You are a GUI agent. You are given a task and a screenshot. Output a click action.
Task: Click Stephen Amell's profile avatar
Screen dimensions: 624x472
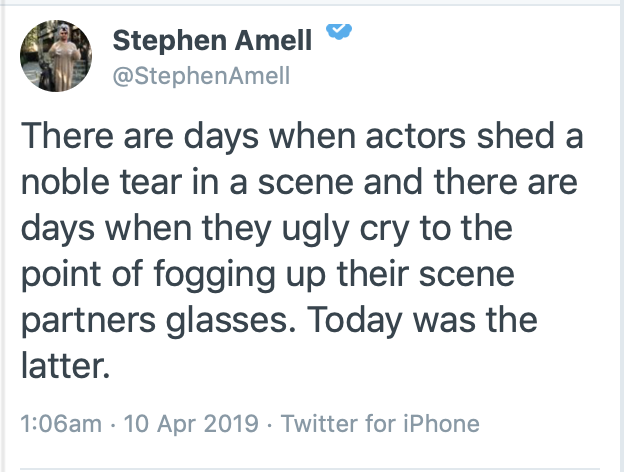(x=59, y=57)
